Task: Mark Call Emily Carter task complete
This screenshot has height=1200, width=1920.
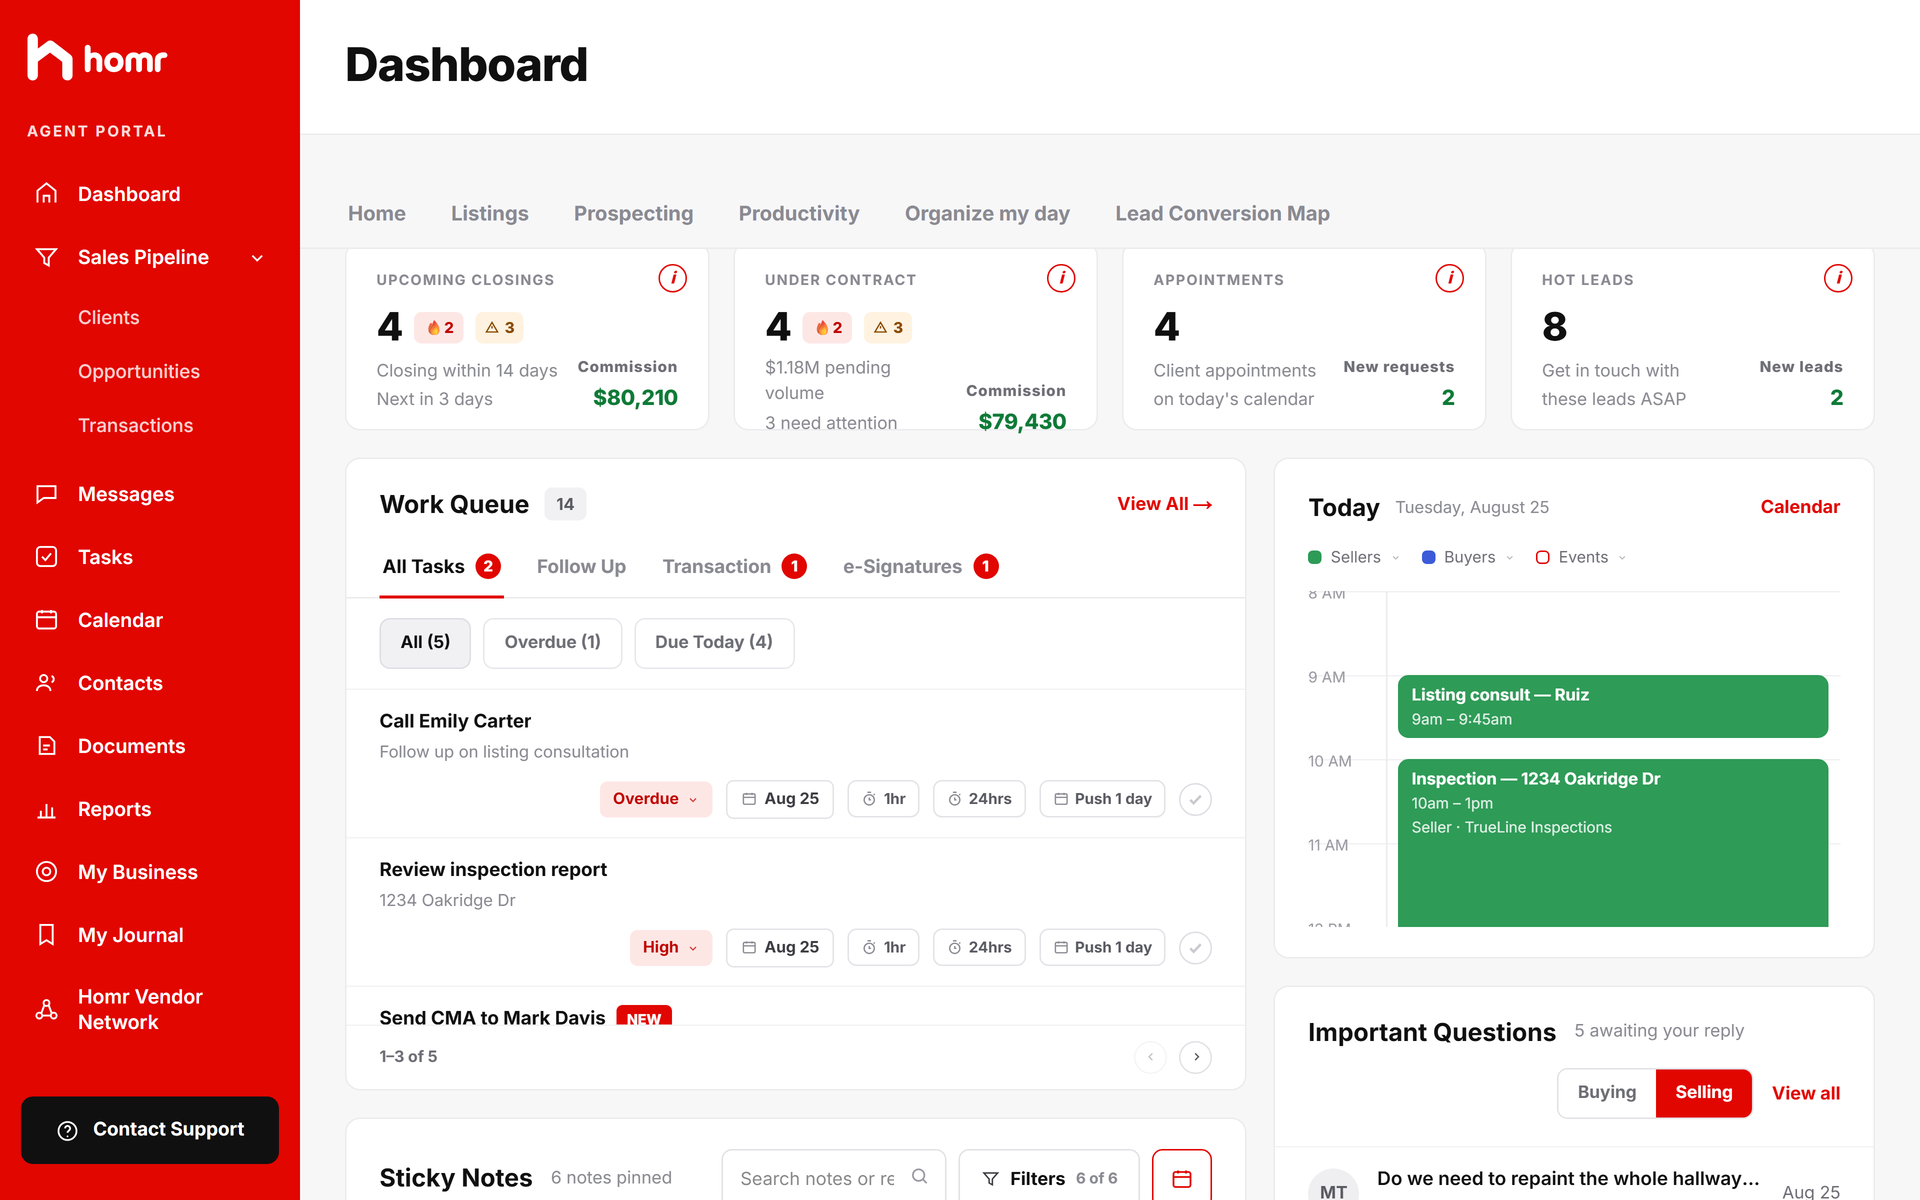Action: tap(1195, 799)
